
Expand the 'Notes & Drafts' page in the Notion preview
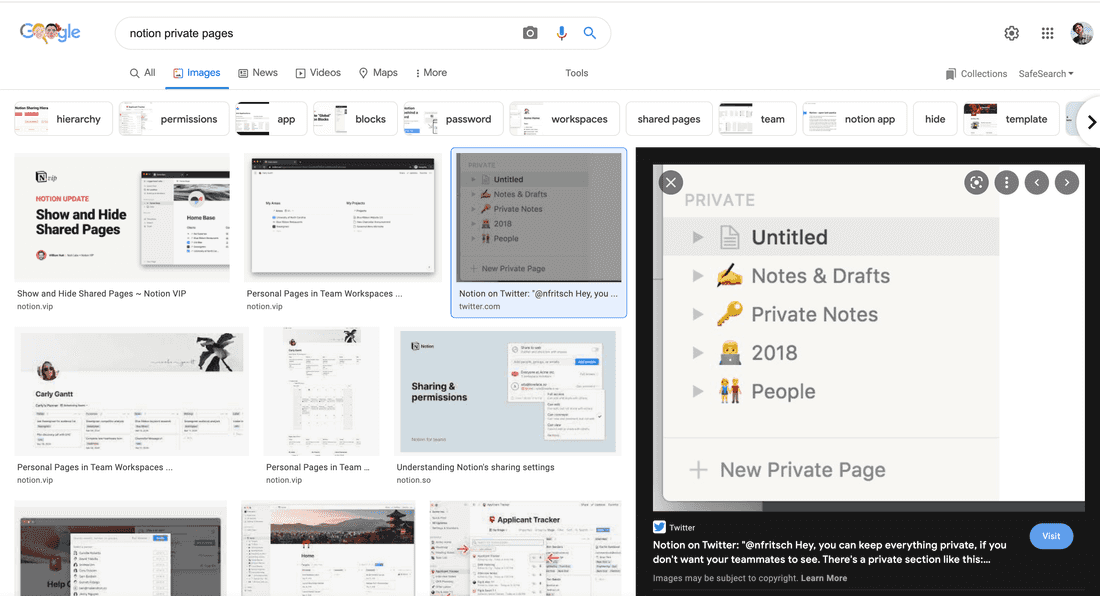coord(697,275)
